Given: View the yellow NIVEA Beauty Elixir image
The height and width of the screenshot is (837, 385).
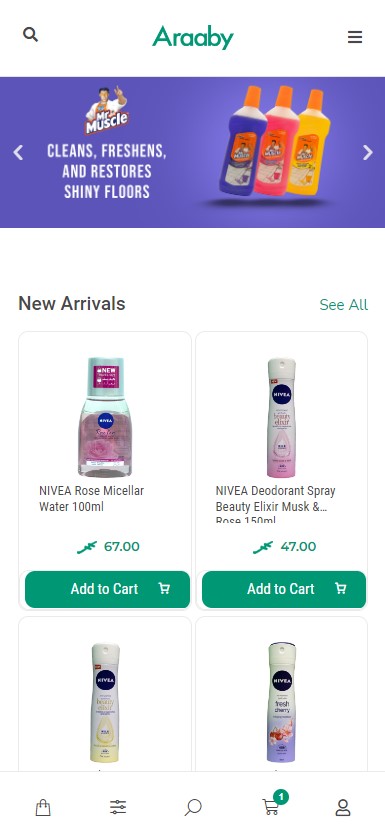Looking at the screenshot, I should point(105,702).
